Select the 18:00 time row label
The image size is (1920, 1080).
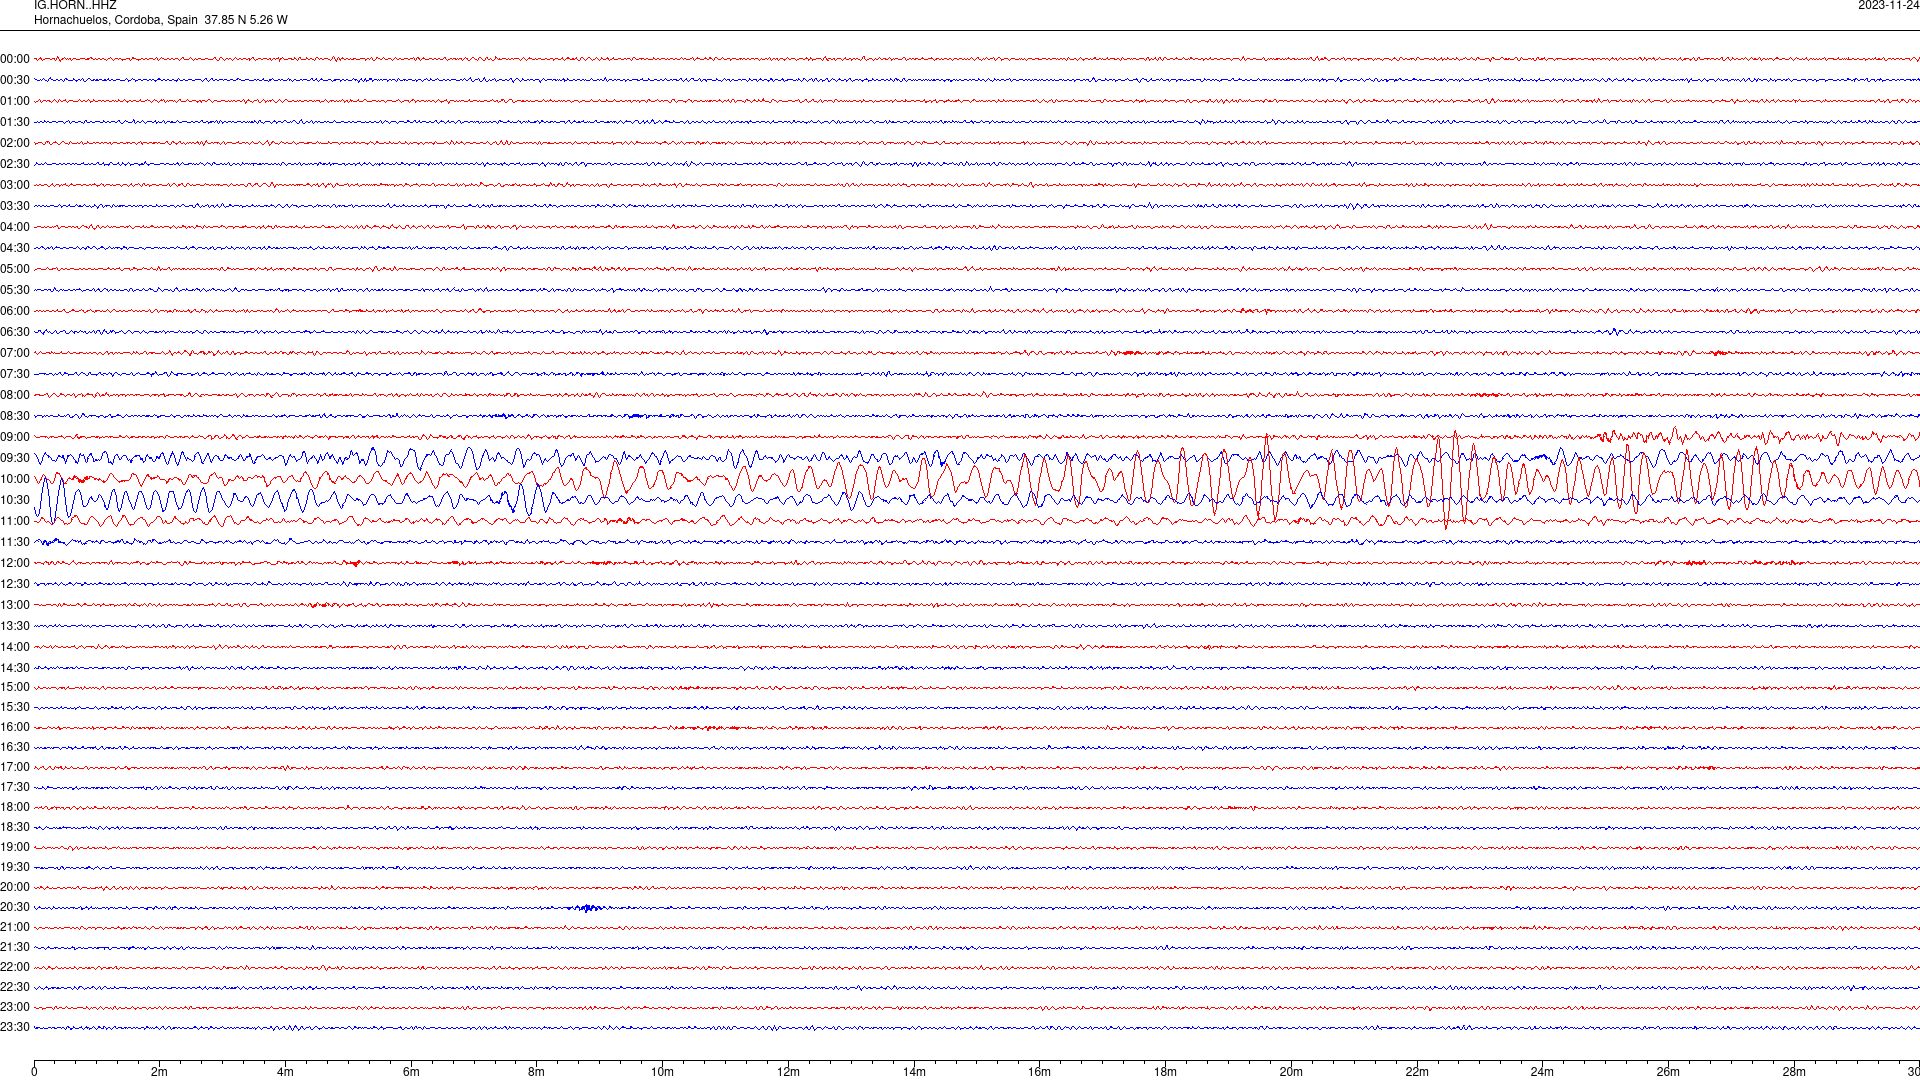pyautogui.click(x=15, y=807)
